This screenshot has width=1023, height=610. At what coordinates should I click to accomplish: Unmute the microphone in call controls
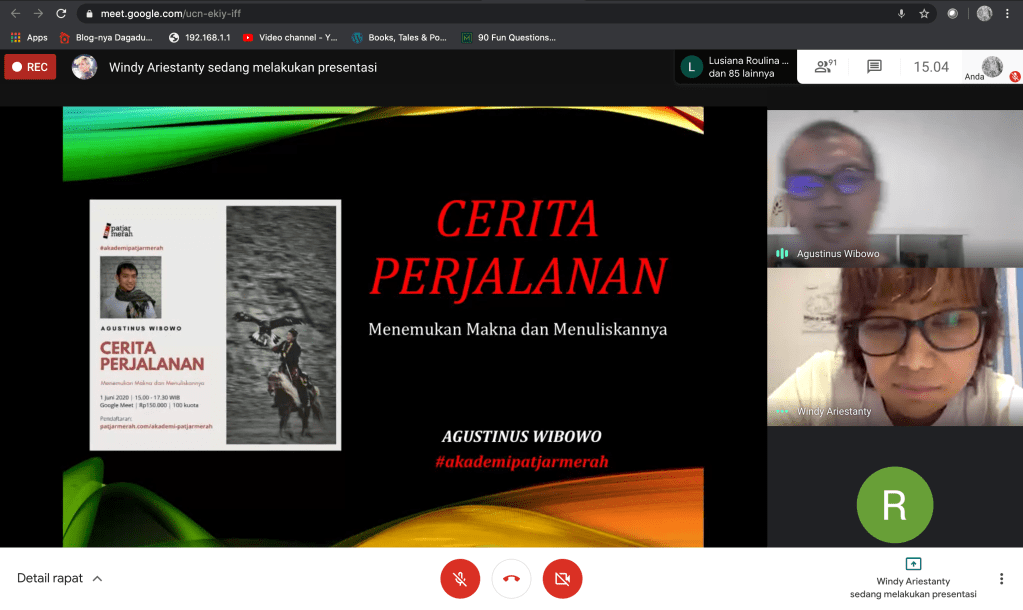point(460,578)
